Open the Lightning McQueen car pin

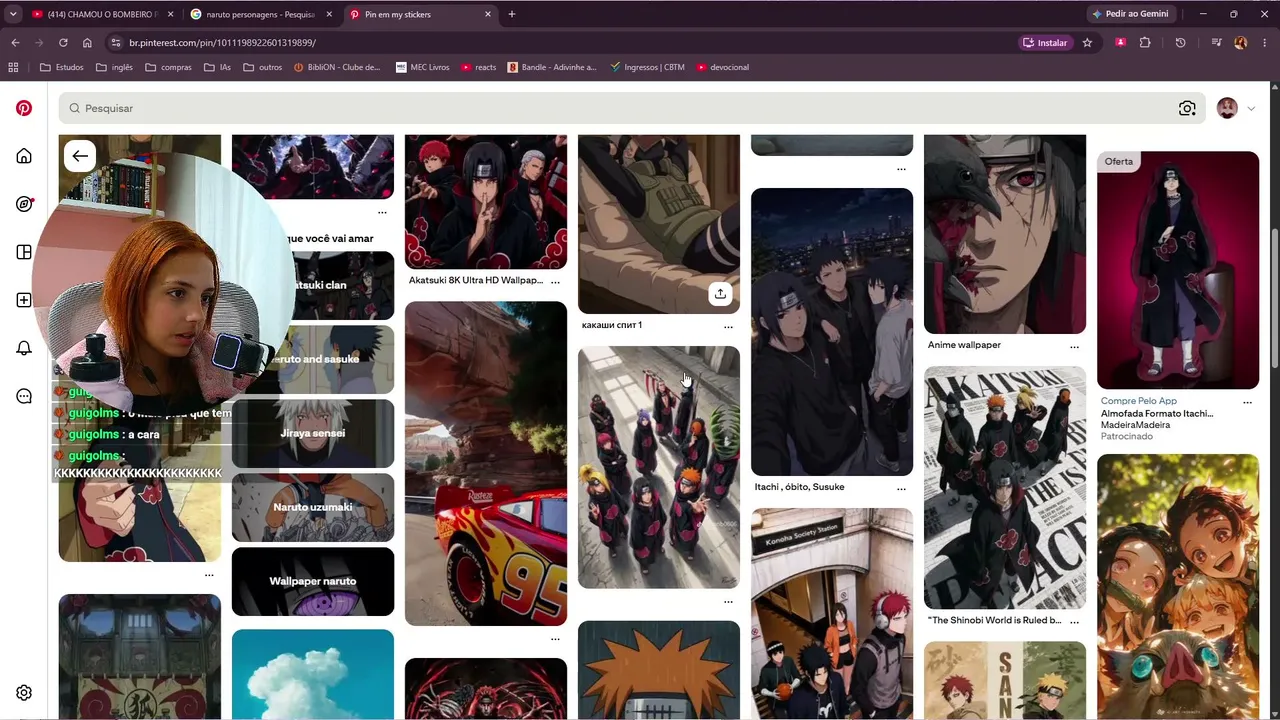pyautogui.click(x=486, y=463)
